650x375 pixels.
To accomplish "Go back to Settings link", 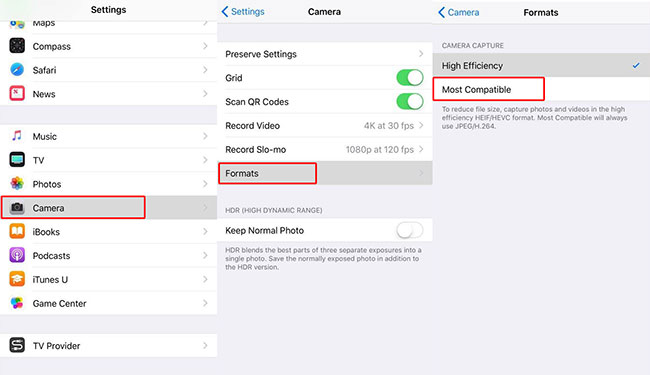I will click(x=243, y=12).
